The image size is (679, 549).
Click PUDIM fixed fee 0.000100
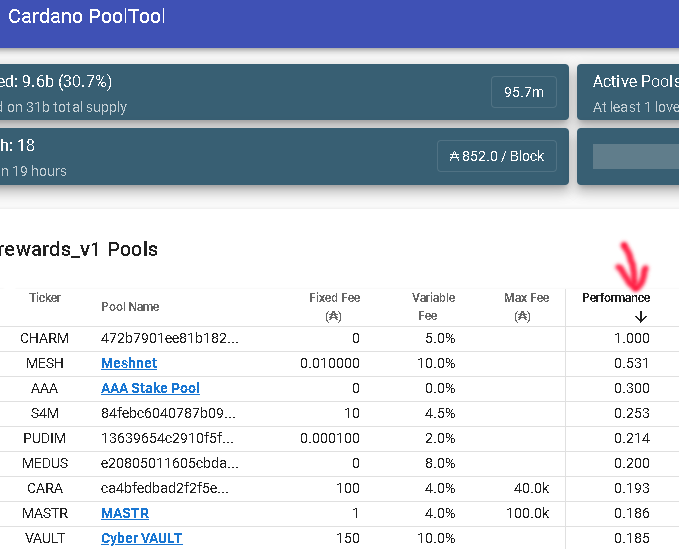pyautogui.click(x=330, y=439)
